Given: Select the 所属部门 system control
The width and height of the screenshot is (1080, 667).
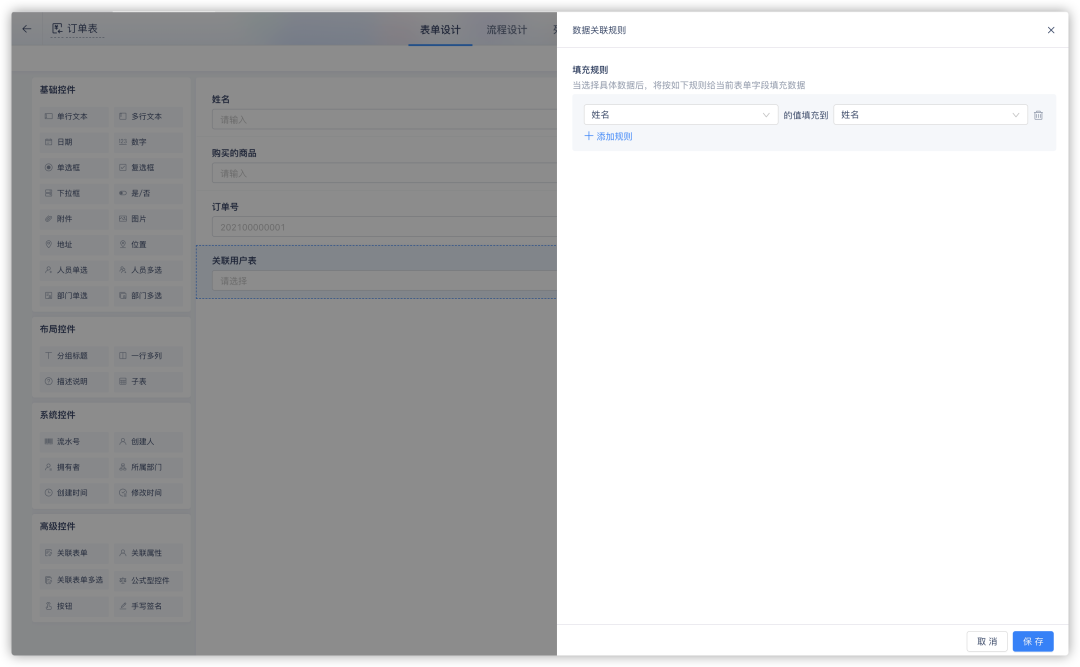Looking at the screenshot, I should pos(148,467).
